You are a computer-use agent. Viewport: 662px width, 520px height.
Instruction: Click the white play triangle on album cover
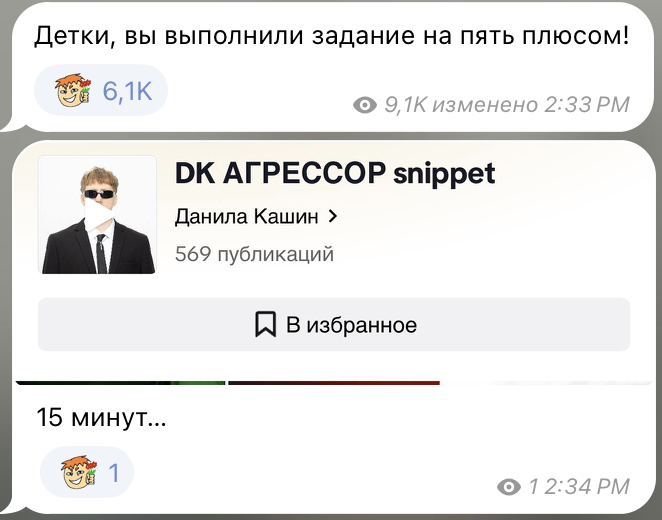click(99, 215)
